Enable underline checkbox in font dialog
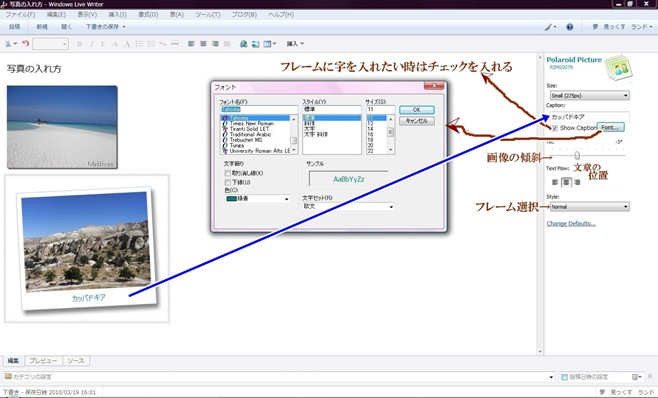This screenshot has width=658, height=398. [227, 182]
